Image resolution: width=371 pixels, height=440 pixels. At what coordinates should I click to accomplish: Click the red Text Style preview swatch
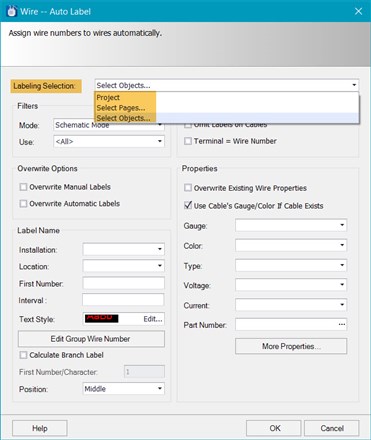[x=102, y=318]
